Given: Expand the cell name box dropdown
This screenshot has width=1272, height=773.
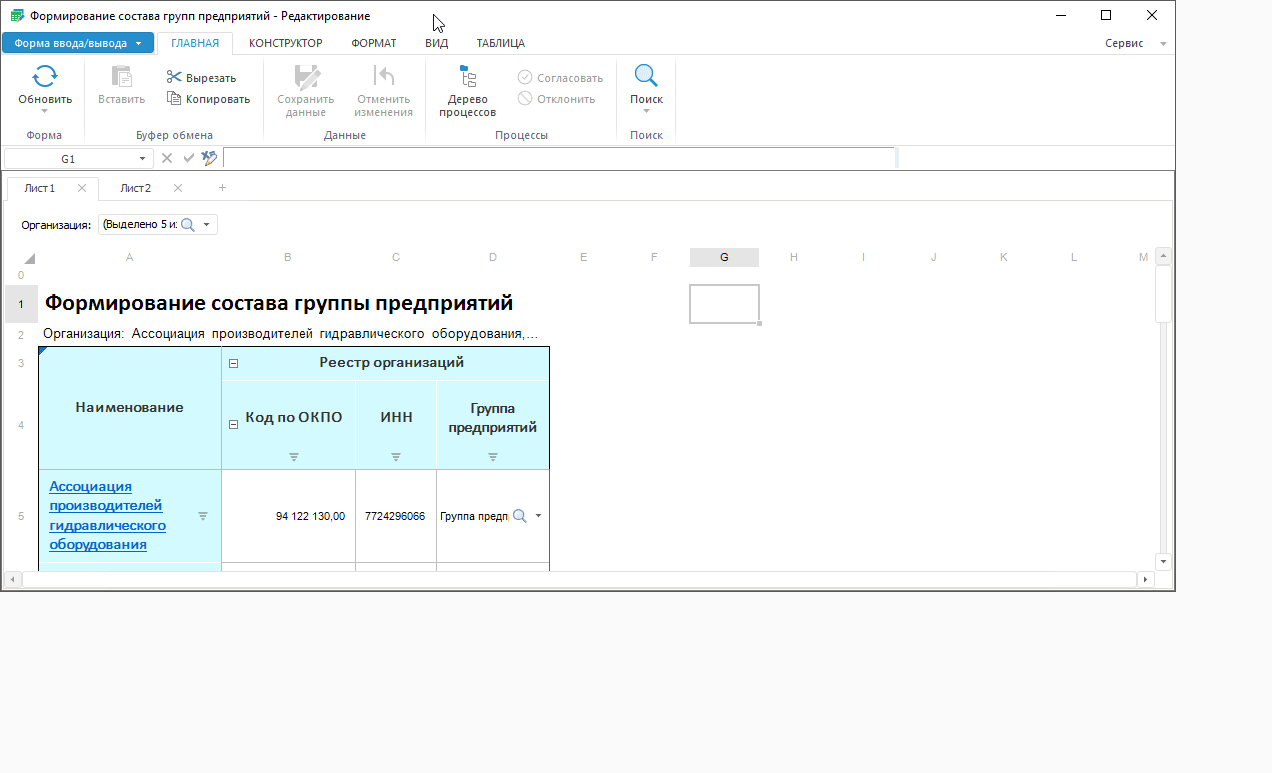Looking at the screenshot, I should point(142,158).
